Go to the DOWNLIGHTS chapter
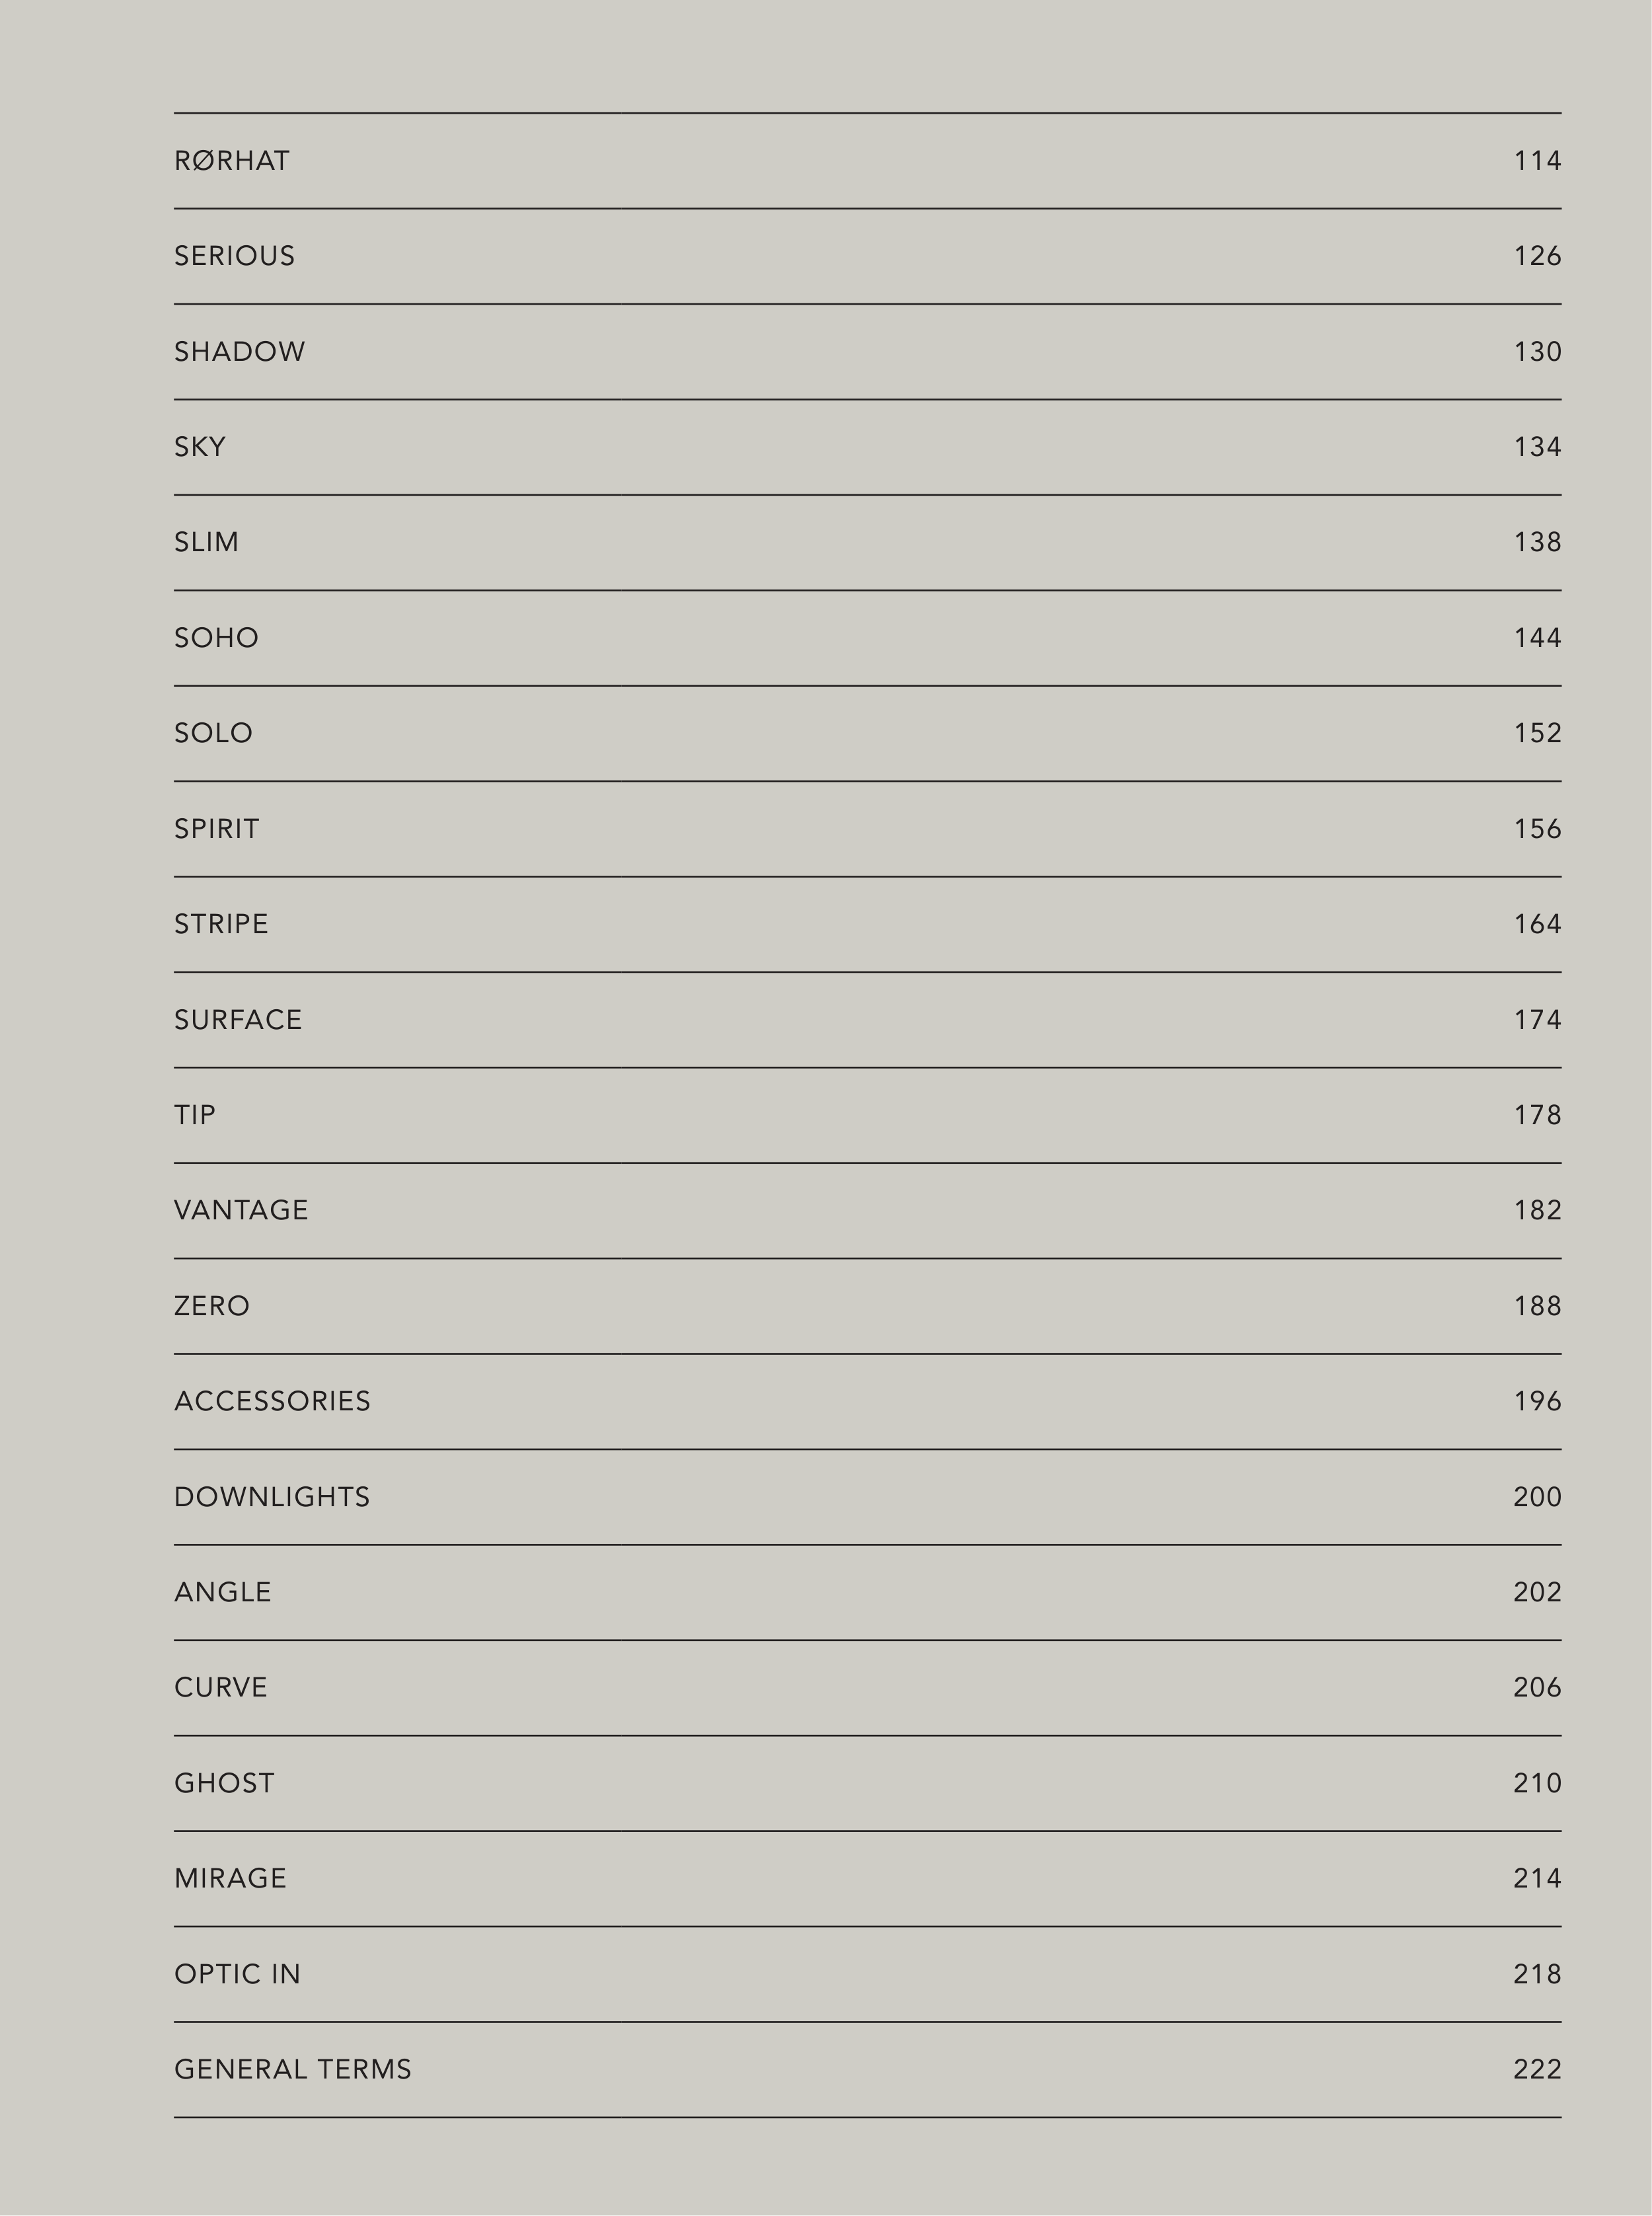This screenshot has width=1652, height=2216. pyautogui.click(x=272, y=1497)
